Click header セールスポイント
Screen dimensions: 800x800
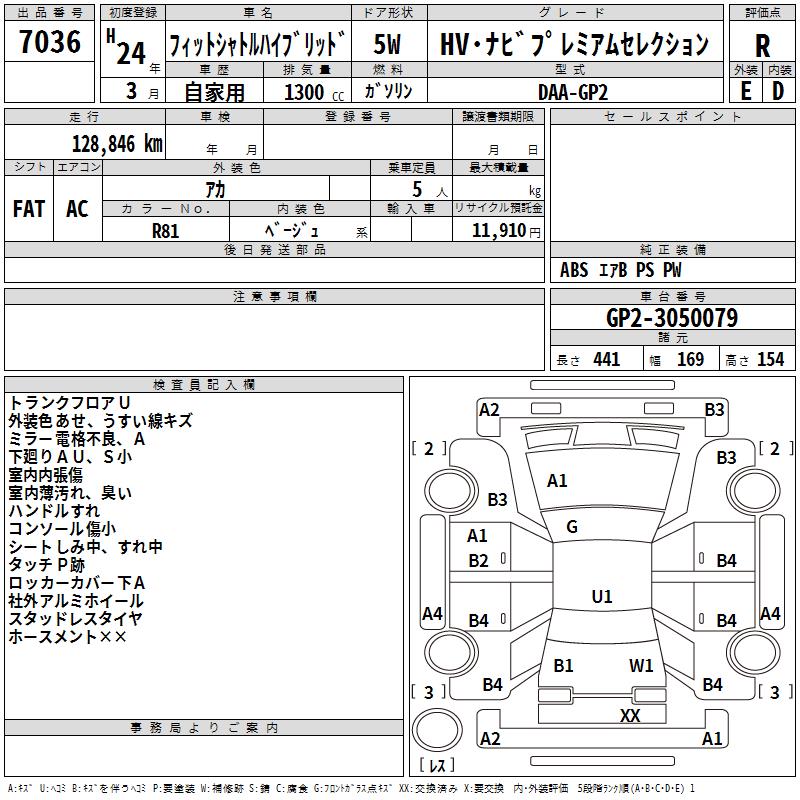click(672, 117)
